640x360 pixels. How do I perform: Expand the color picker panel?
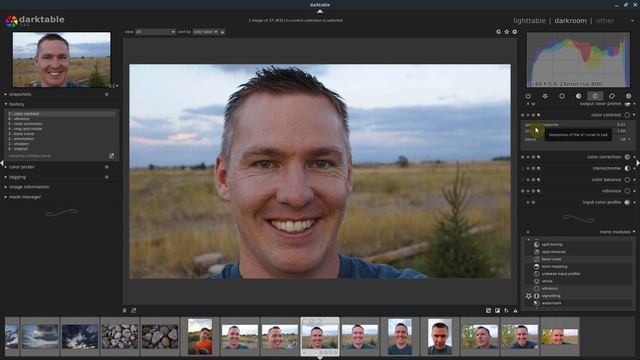pyautogui.click(x=21, y=167)
